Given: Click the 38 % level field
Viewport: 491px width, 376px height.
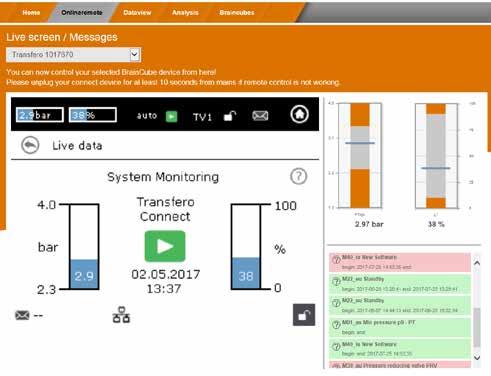Looking at the screenshot, I should point(93,115).
